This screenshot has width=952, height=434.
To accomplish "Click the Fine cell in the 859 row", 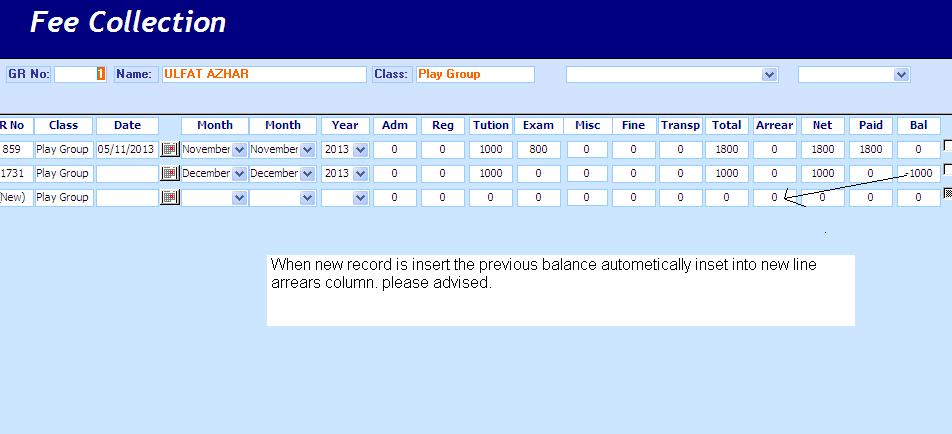I will [633, 149].
